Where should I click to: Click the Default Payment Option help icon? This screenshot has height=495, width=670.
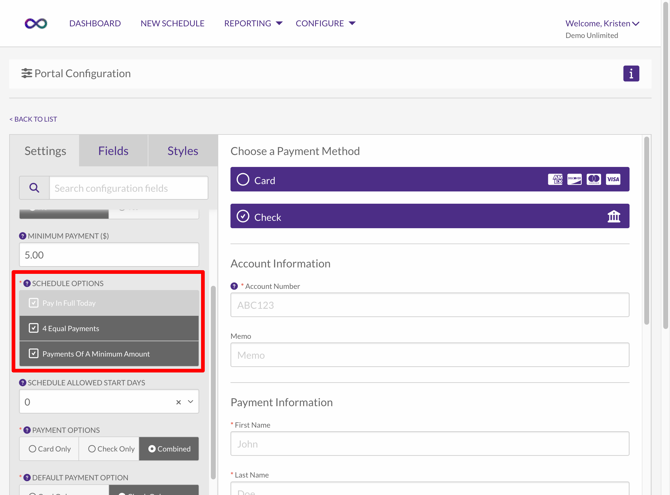coord(27,477)
